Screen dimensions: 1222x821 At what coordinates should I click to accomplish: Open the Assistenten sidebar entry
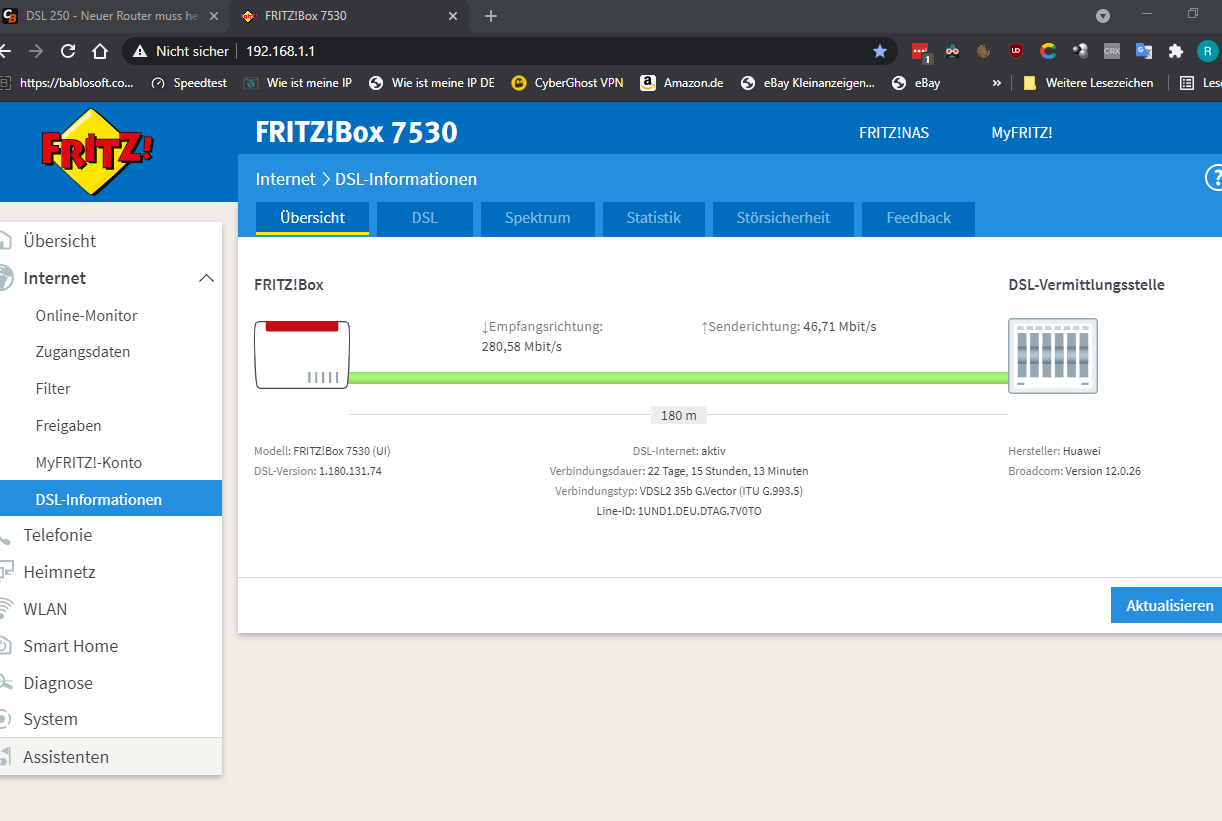[110, 757]
